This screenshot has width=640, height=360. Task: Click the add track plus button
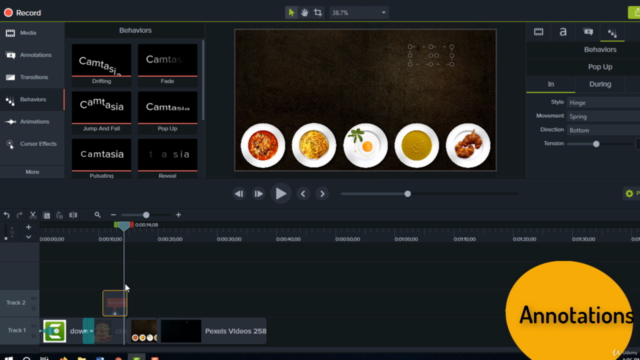click(x=28, y=227)
